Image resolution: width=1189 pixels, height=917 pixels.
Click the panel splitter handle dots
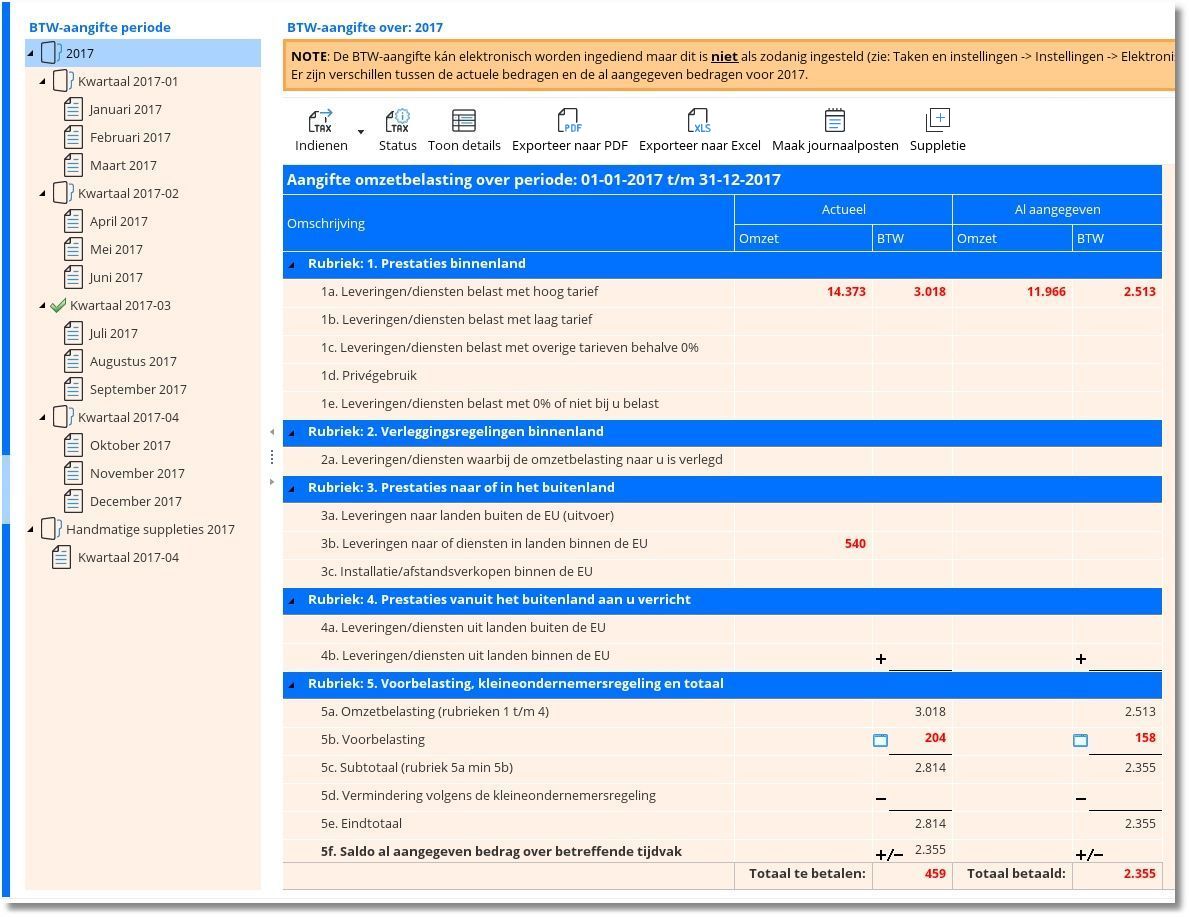pyautogui.click(x=272, y=457)
